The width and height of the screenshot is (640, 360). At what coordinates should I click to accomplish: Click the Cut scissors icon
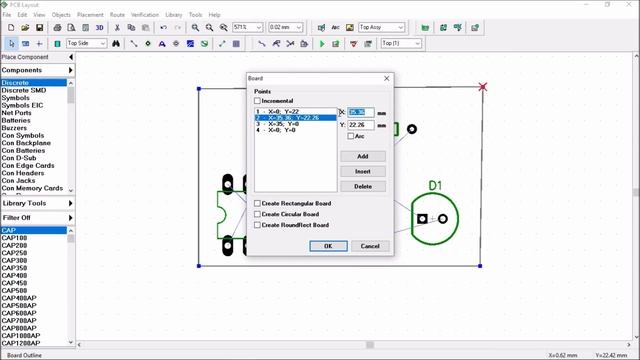pos(117,28)
